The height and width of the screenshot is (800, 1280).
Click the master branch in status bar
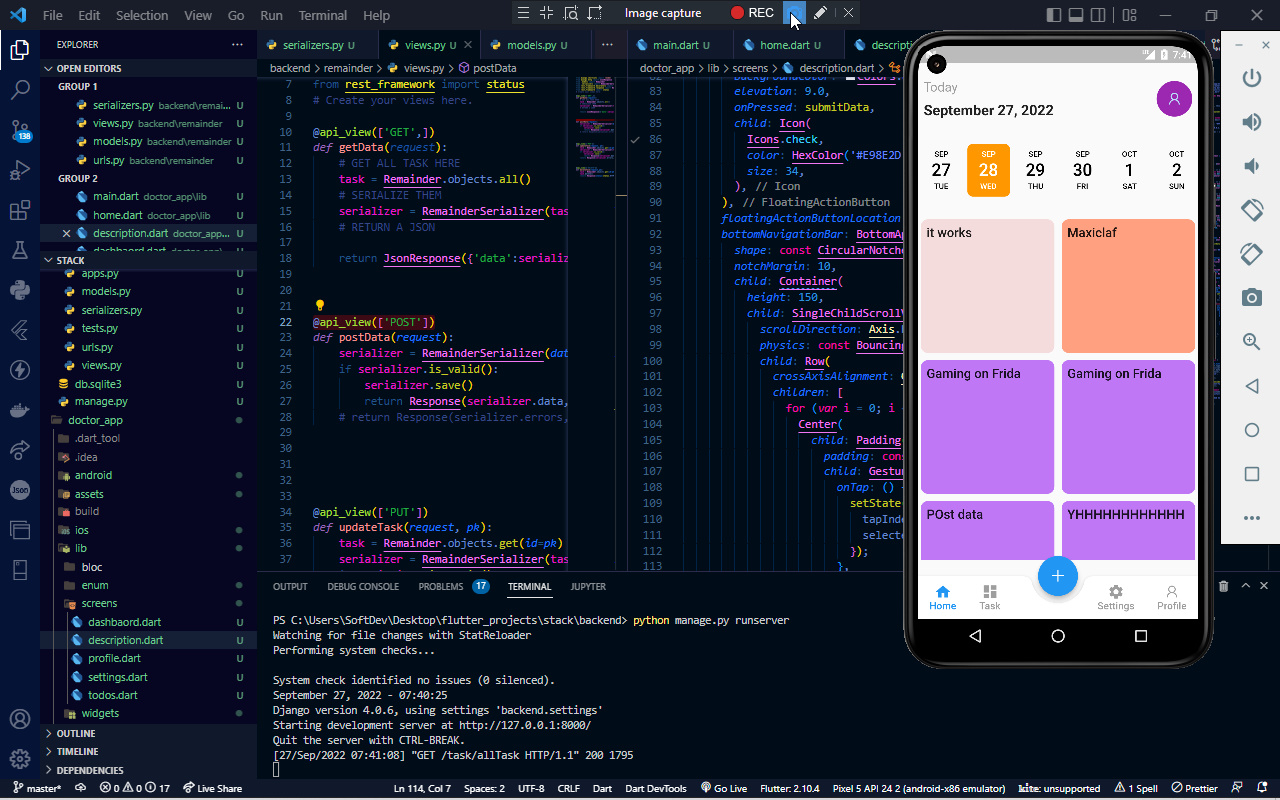pos(38,788)
